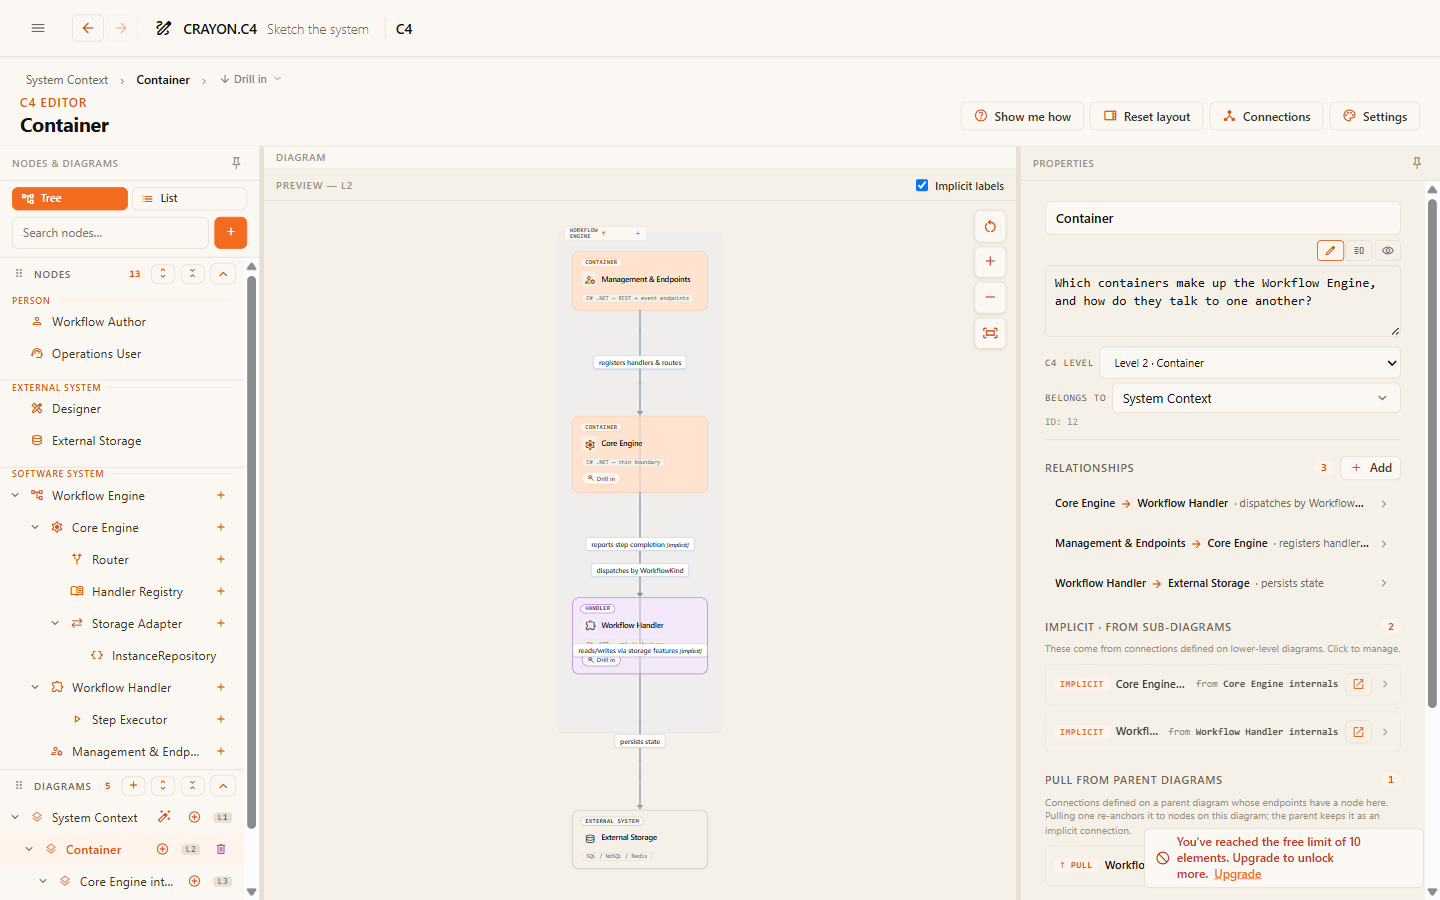The width and height of the screenshot is (1440, 900).
Task: Add child under Handler Registry node
Action: (221, 591)
